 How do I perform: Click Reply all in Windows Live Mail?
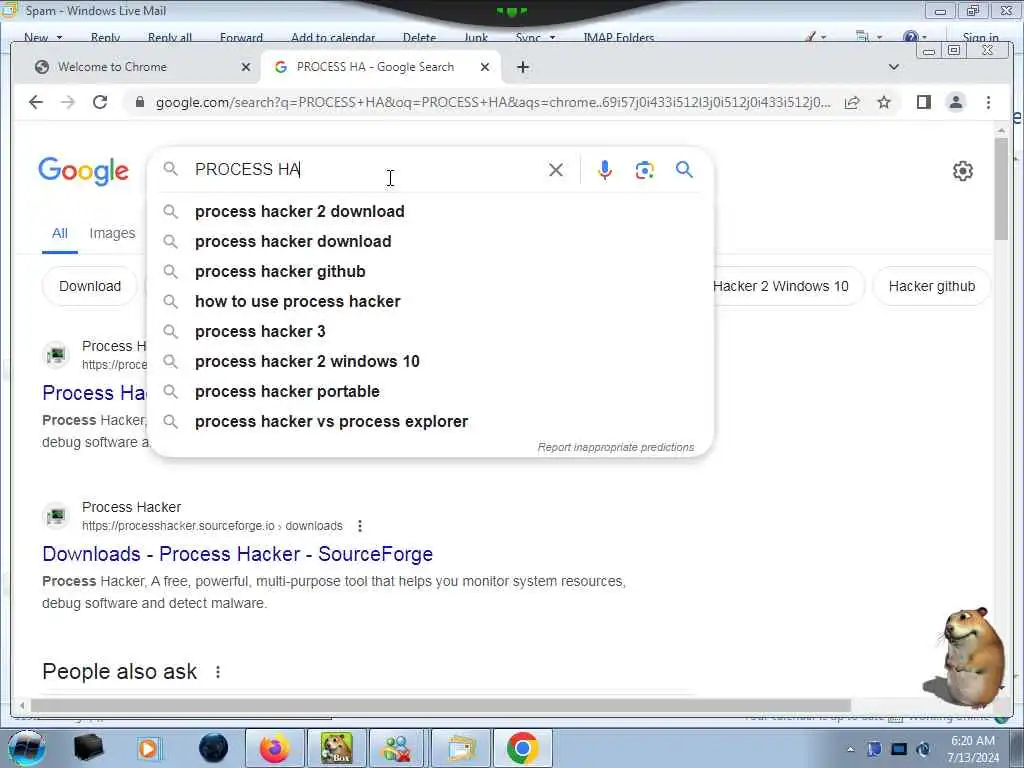click(170, 37)
